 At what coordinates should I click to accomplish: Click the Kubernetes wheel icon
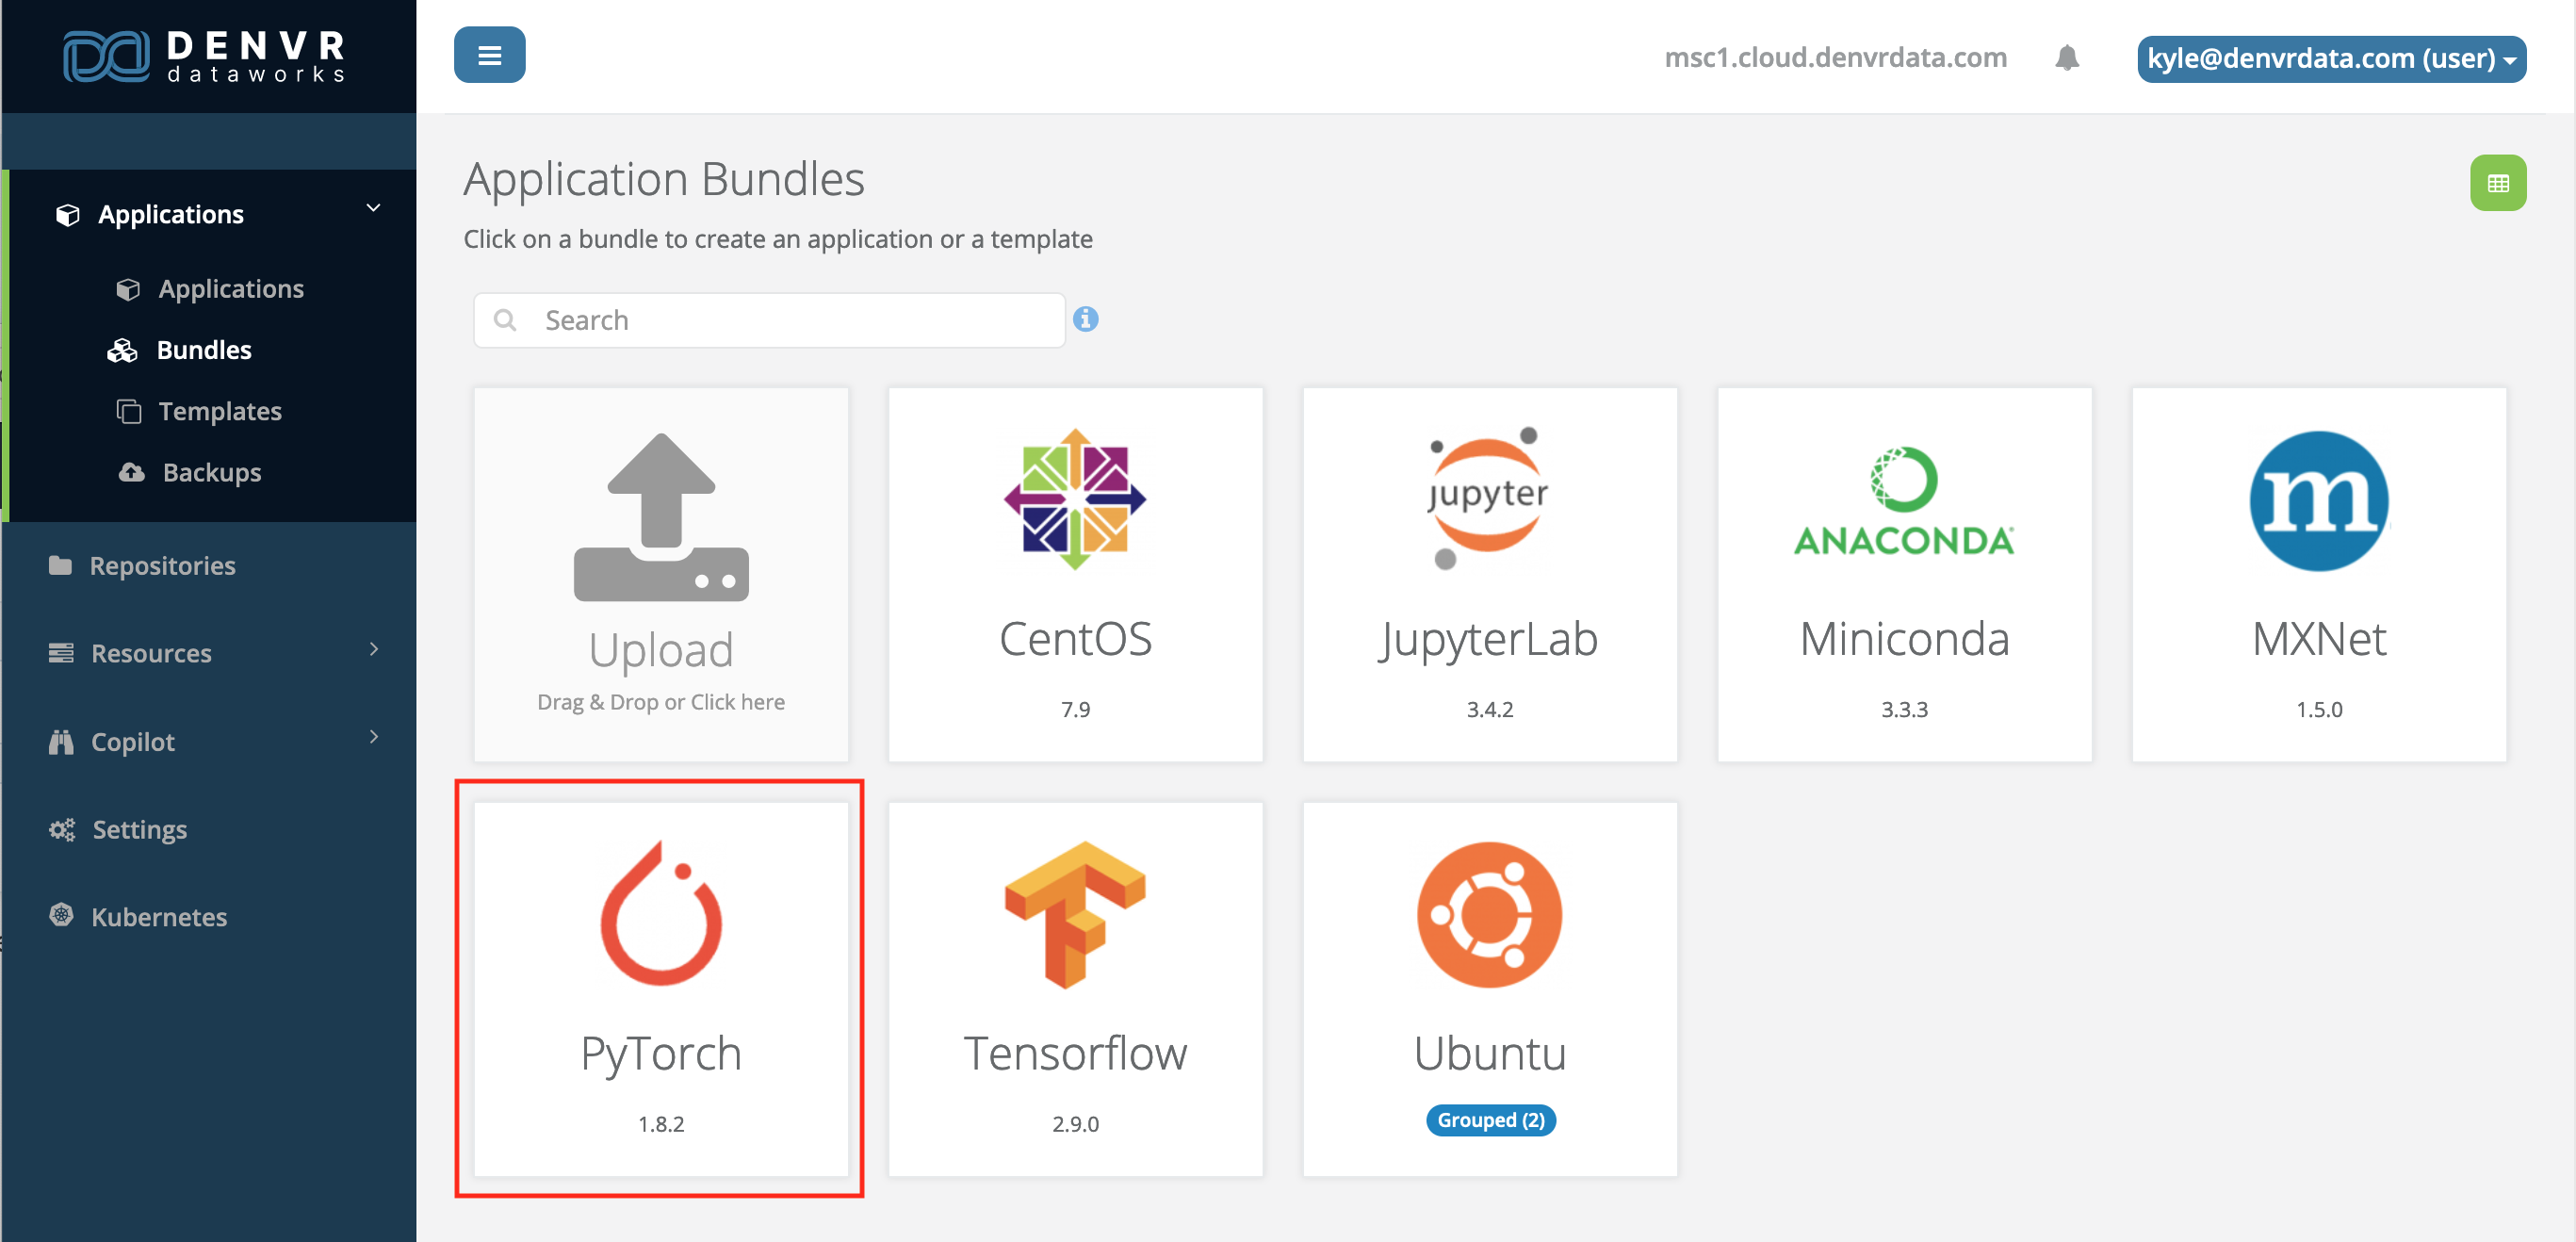(61, 916)
